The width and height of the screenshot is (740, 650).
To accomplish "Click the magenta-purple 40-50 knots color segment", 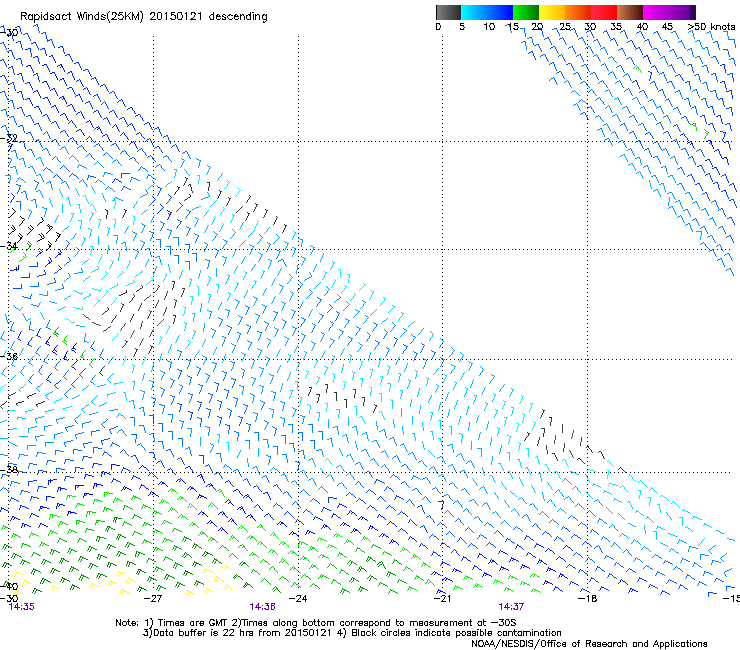I will 669,12.
